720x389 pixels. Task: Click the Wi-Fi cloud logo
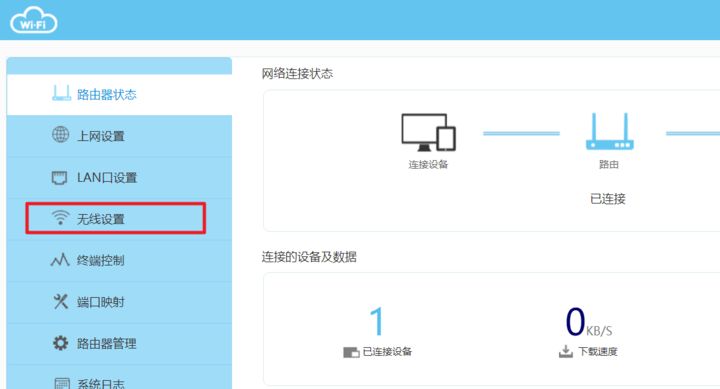coord(34,20)
